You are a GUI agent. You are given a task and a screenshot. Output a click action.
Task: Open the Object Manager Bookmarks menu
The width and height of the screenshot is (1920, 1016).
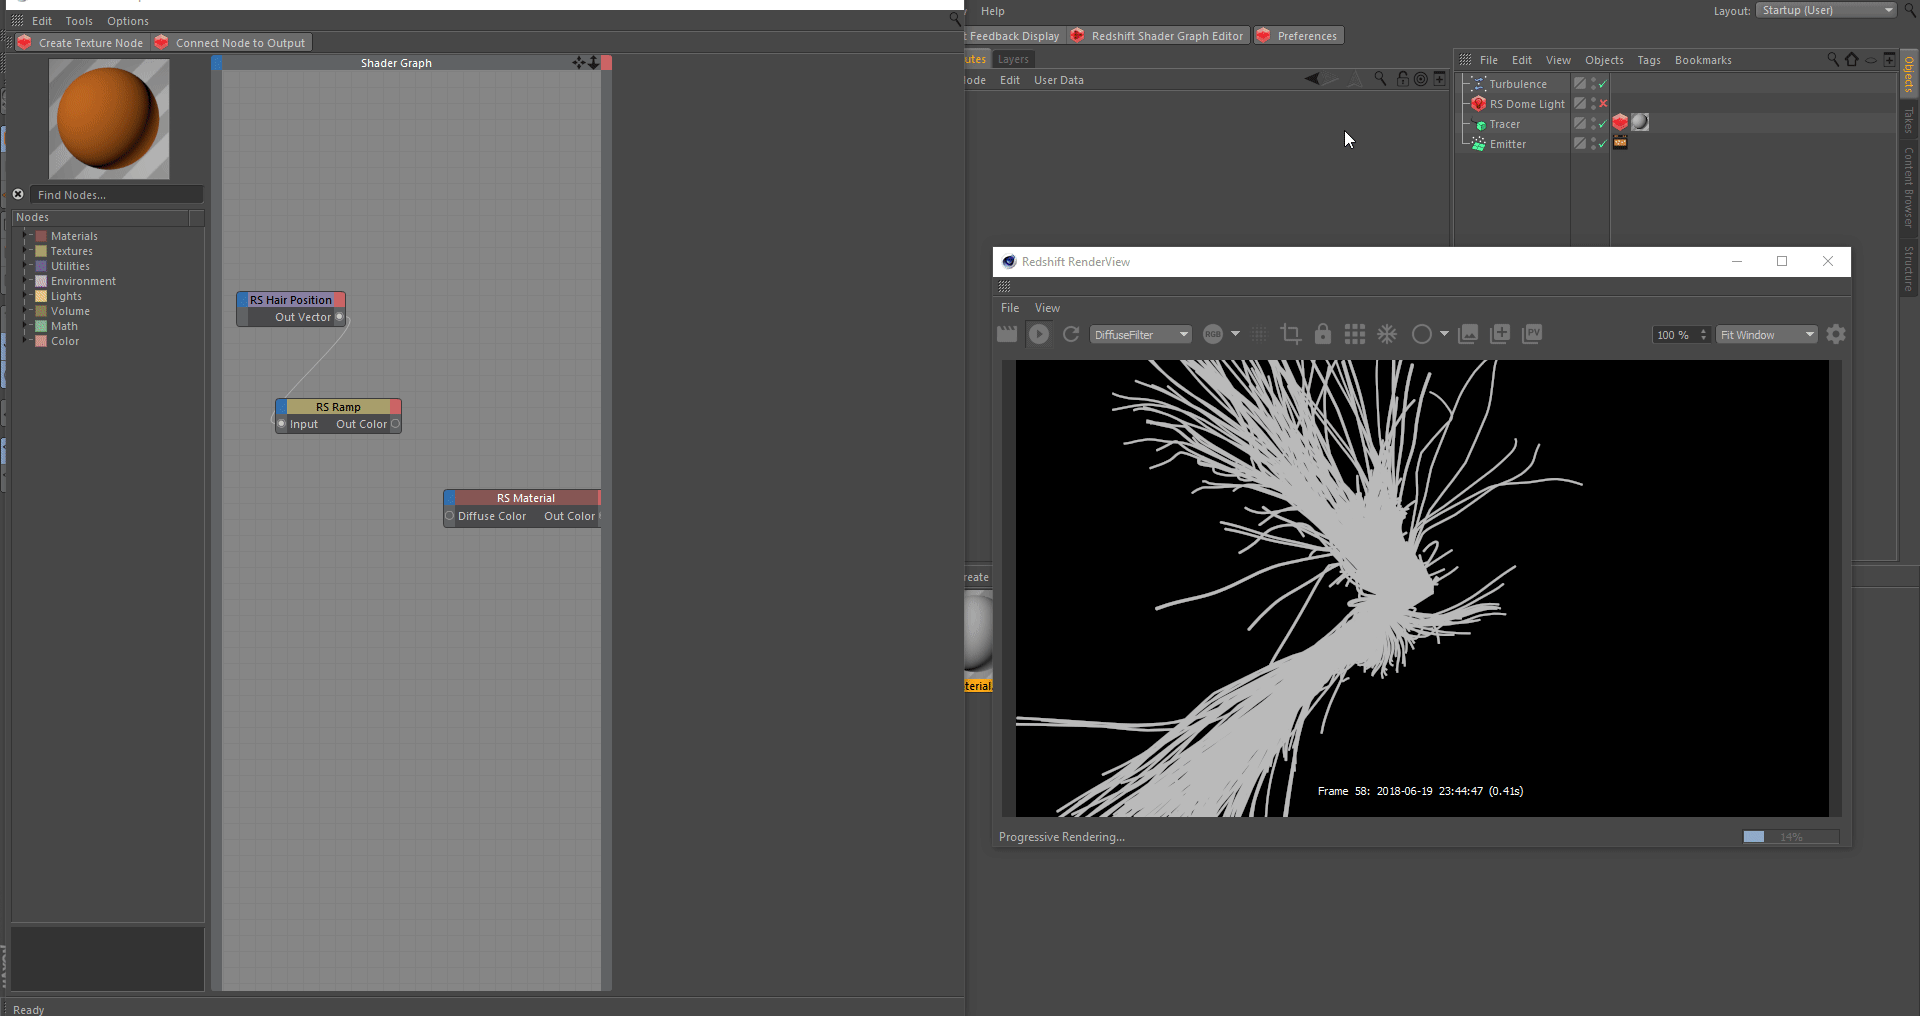[x=1703, y=60]
